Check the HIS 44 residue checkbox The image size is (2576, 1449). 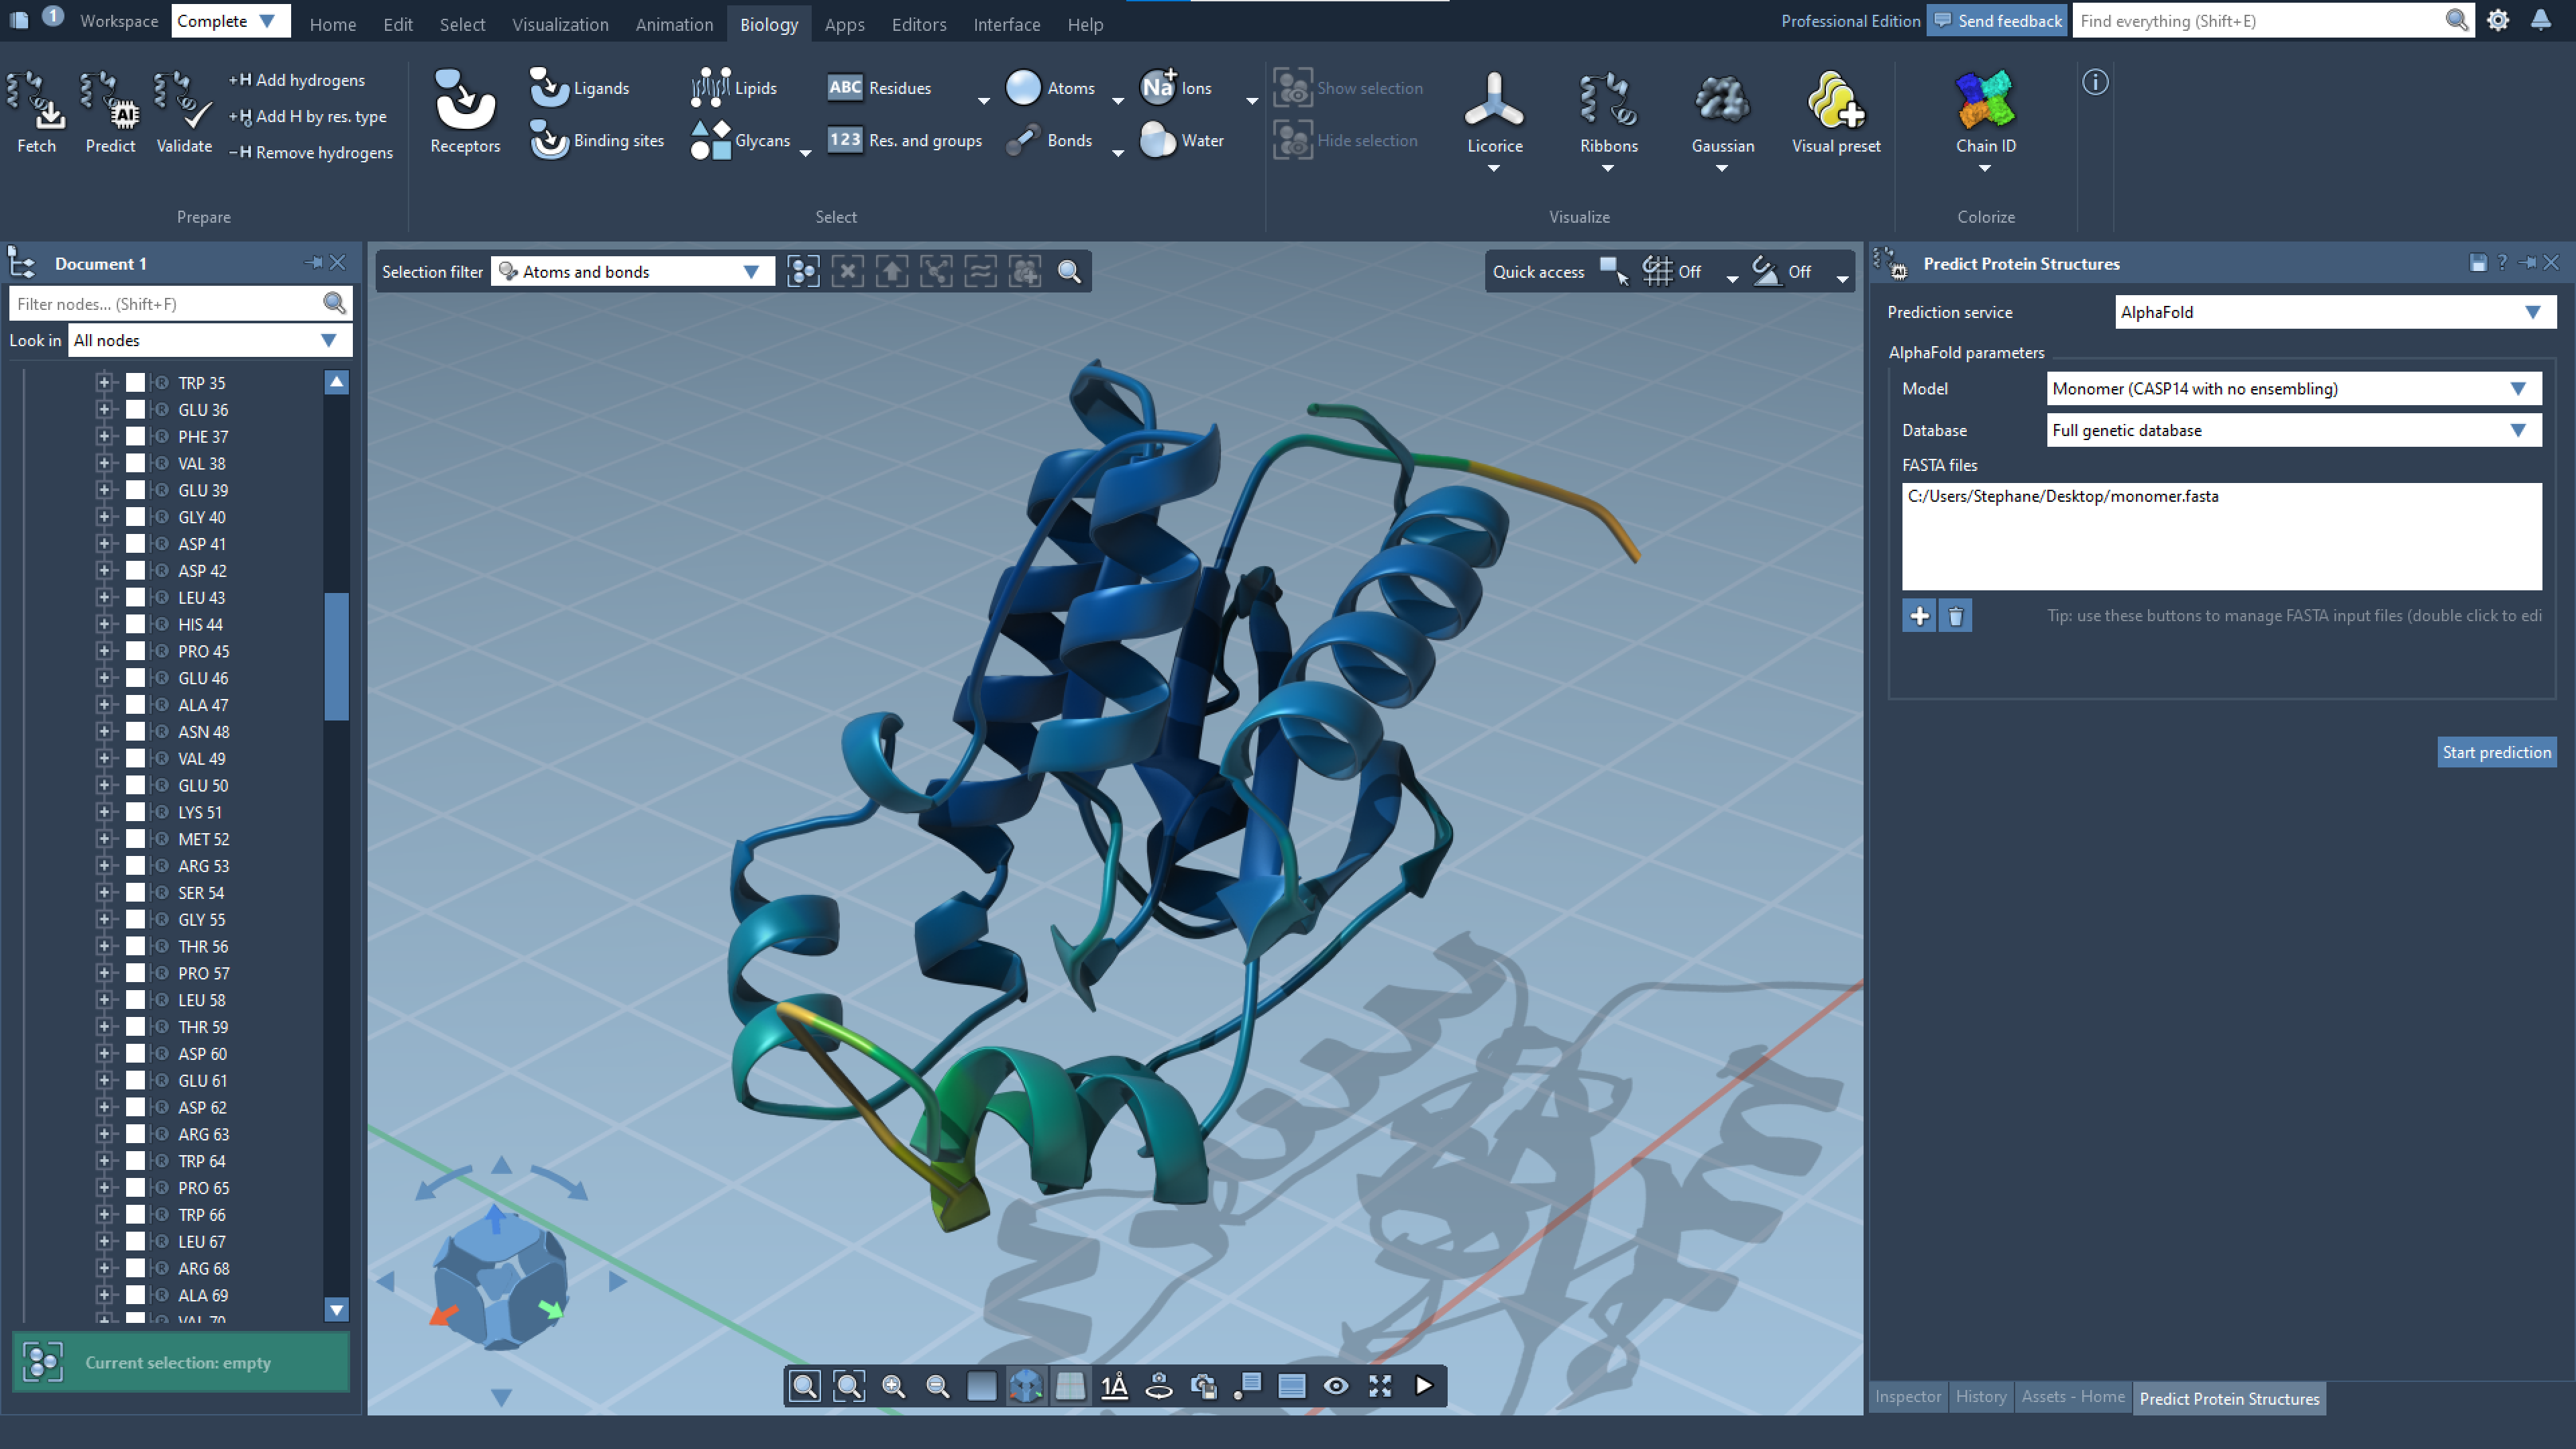point(135,624)
